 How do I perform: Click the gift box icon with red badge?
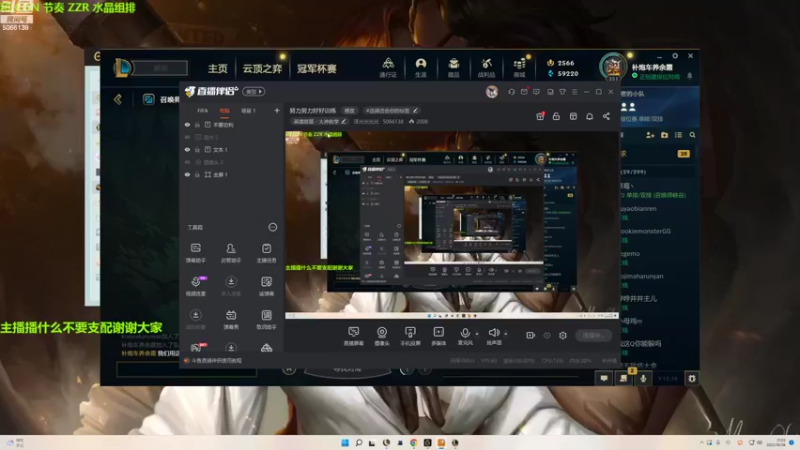click(x=540, y=116)
